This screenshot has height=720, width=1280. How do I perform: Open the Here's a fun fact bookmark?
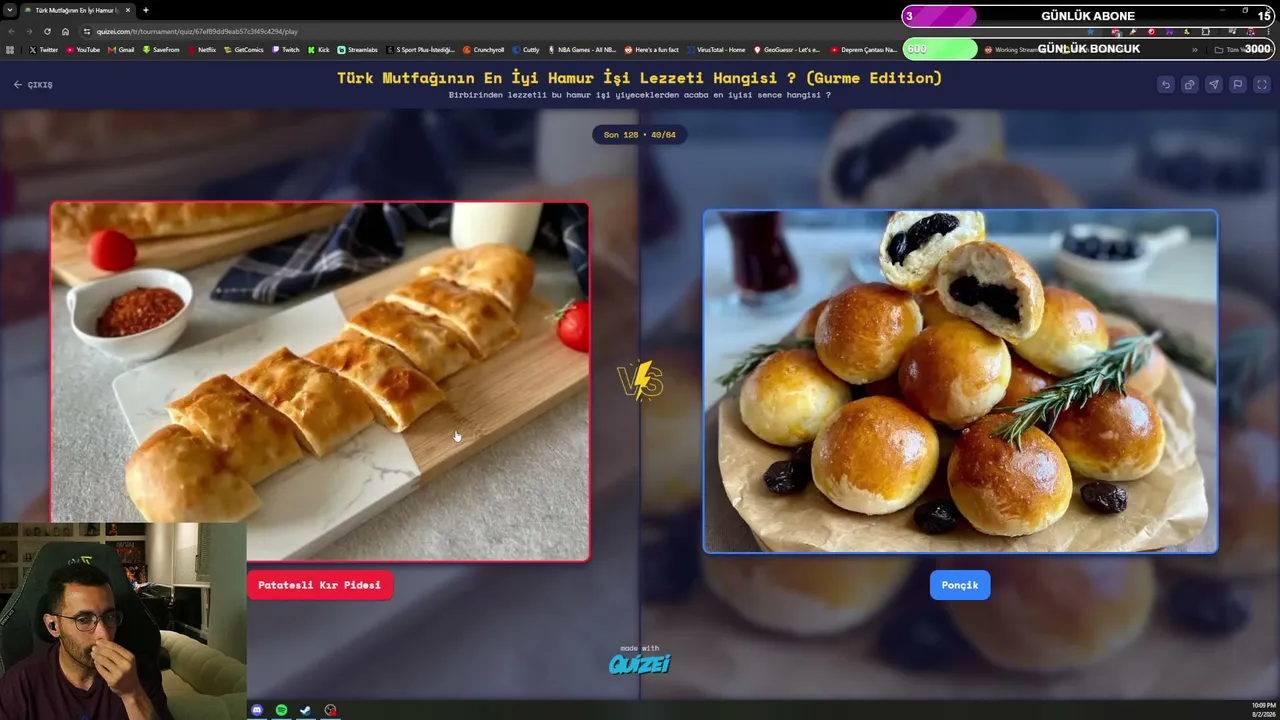click(652, 49)
